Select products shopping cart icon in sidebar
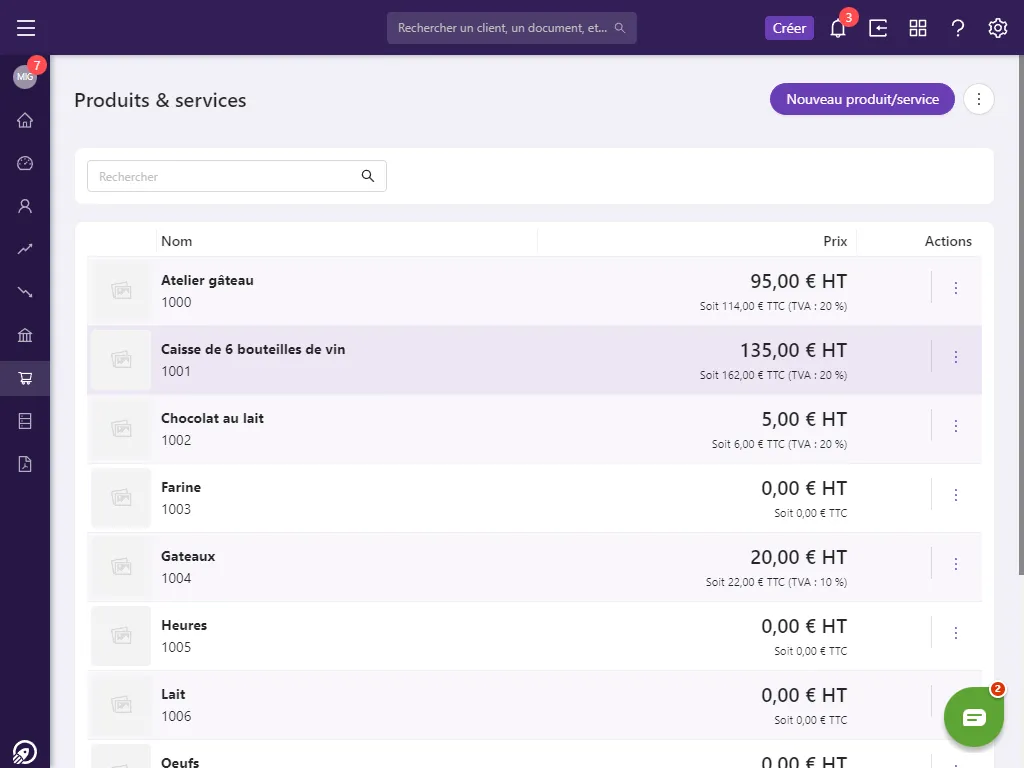The height and width of the screenshot is (768, 1024). [x=25, y=378]
